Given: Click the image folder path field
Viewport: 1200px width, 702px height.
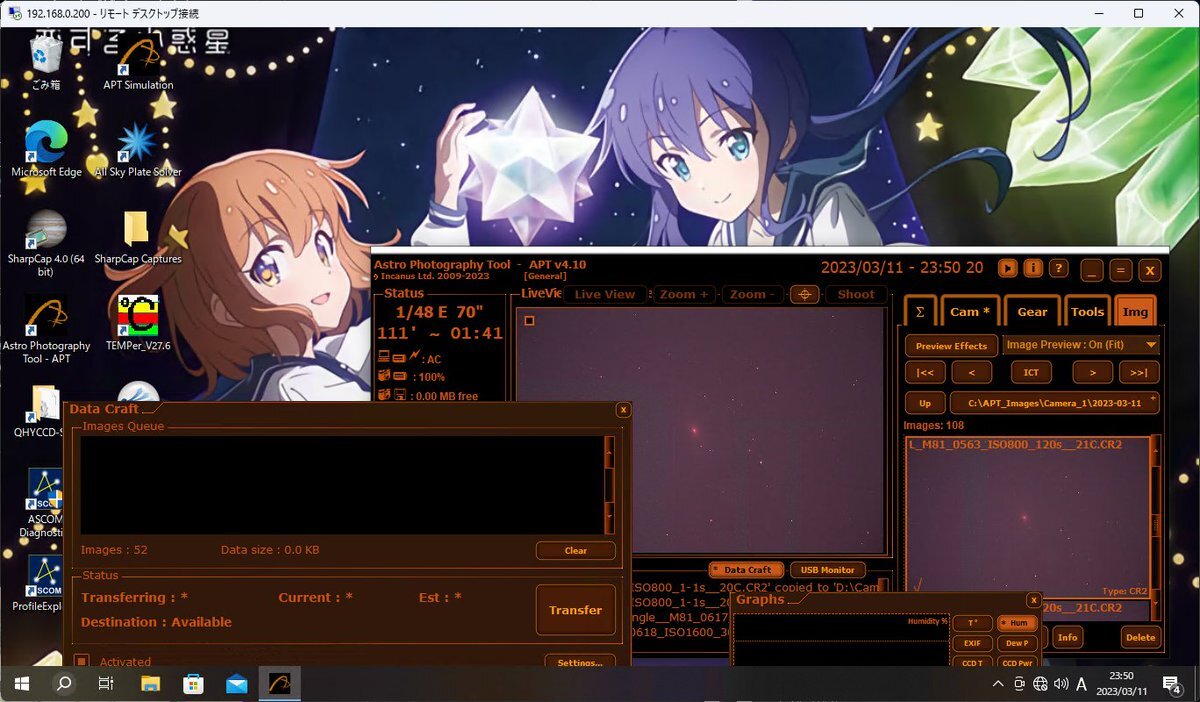Looking at the screenshot, I should click(1054, 403).
